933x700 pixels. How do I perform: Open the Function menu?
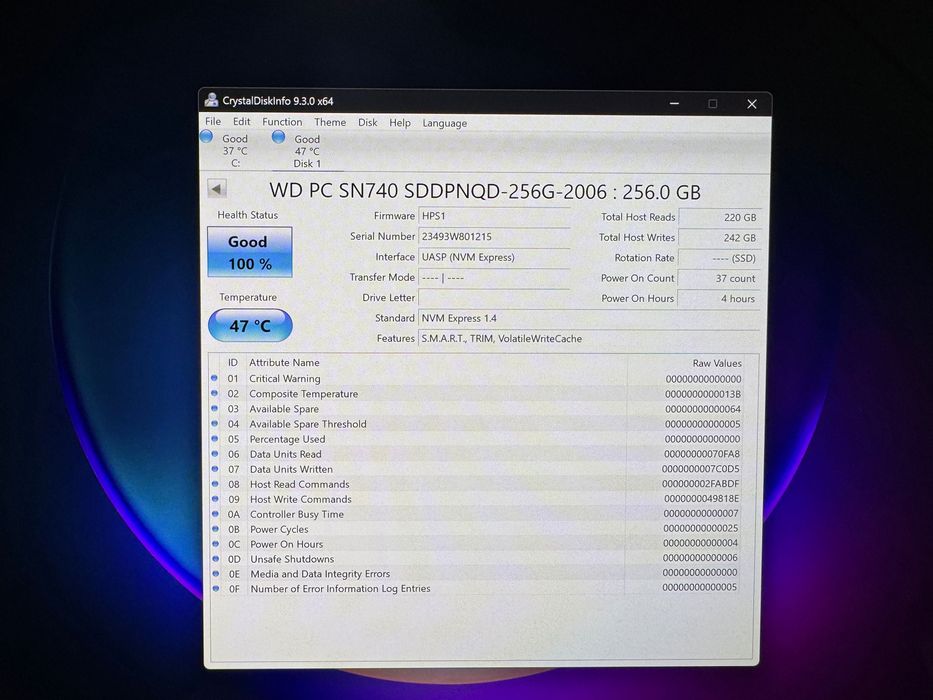282,122
